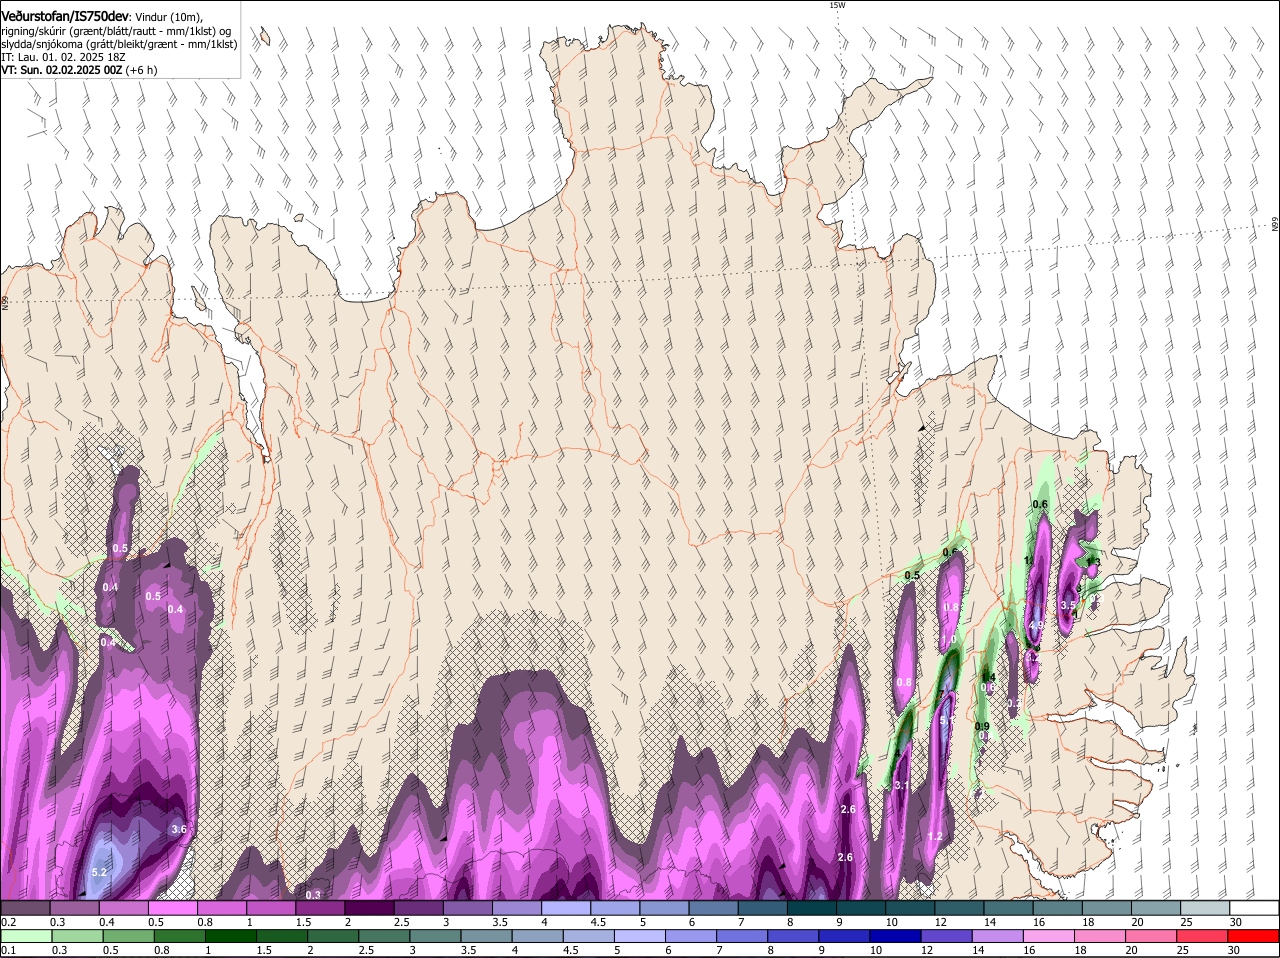Click the 0.9 precipitation value on the map
Screen dimensions: 1280x958
982,726
